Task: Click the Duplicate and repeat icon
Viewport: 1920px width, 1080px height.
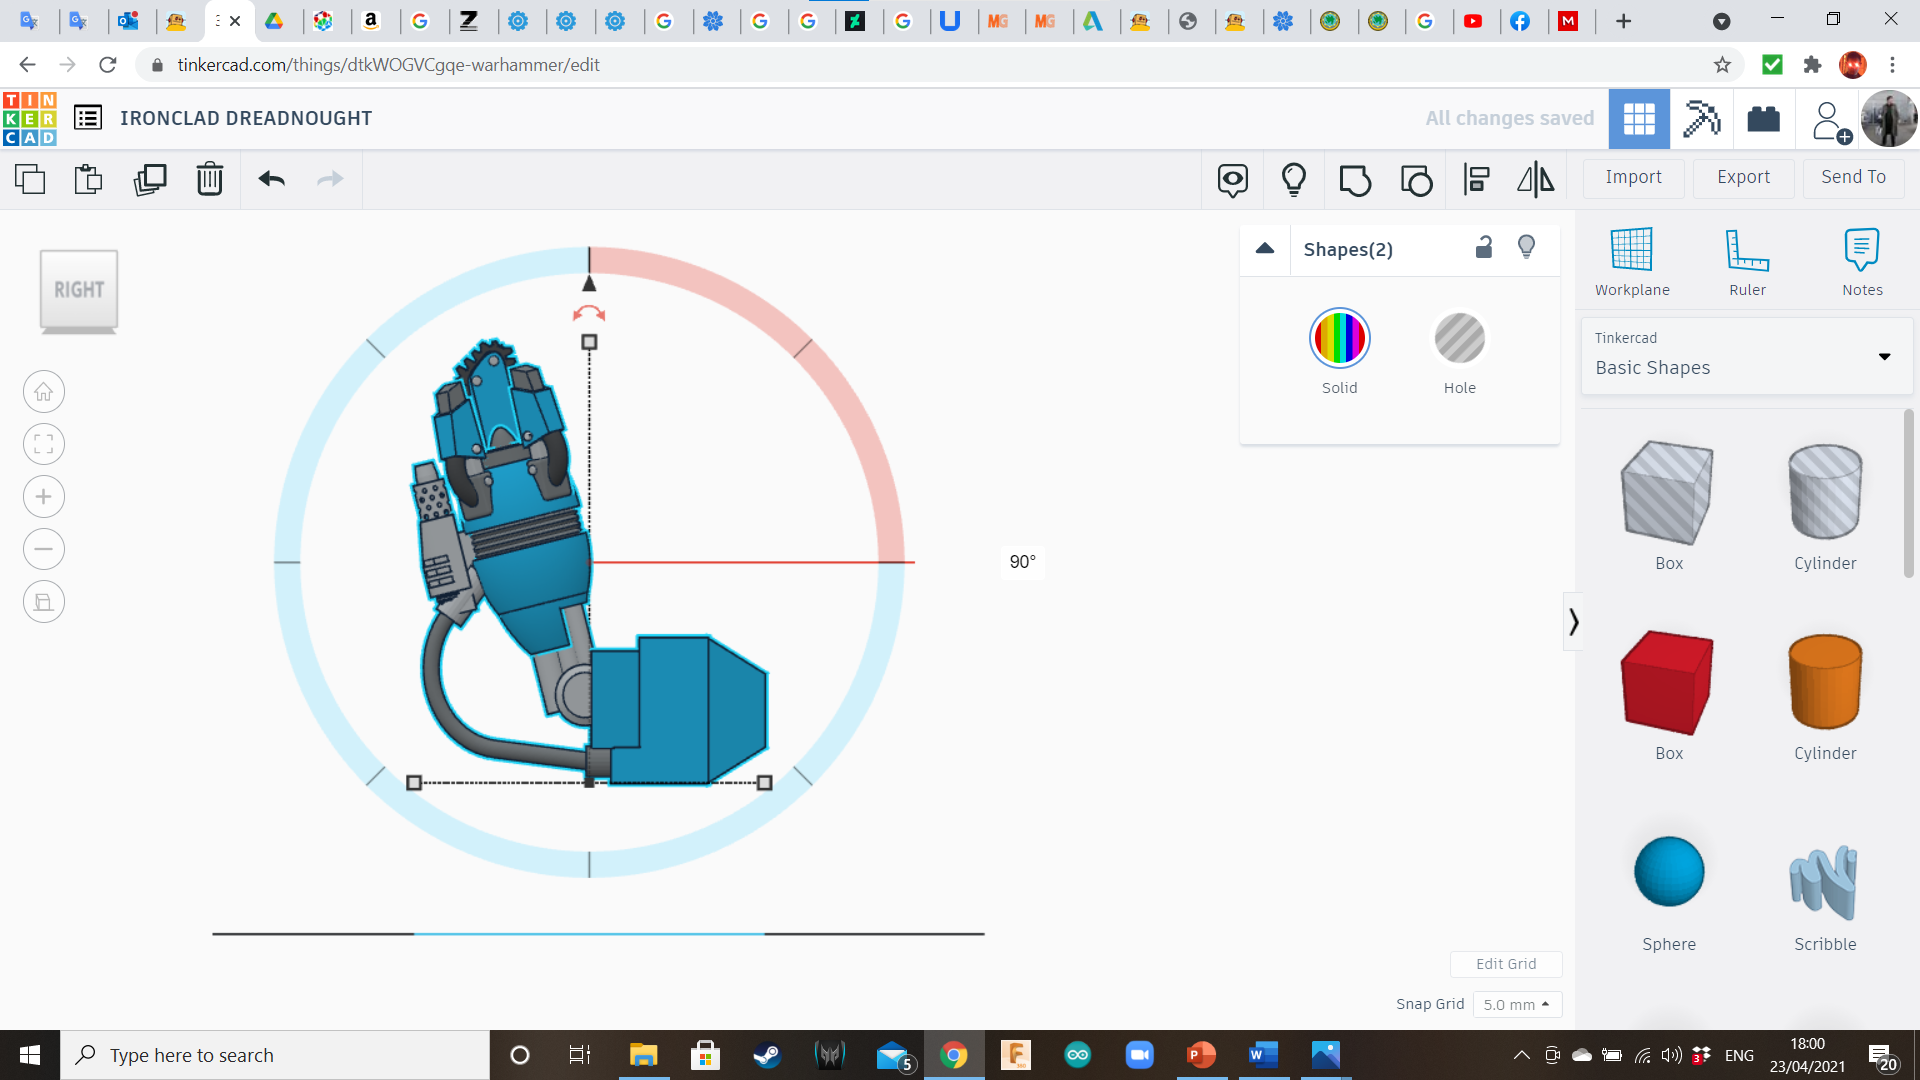Action: [x=150, y=180]
